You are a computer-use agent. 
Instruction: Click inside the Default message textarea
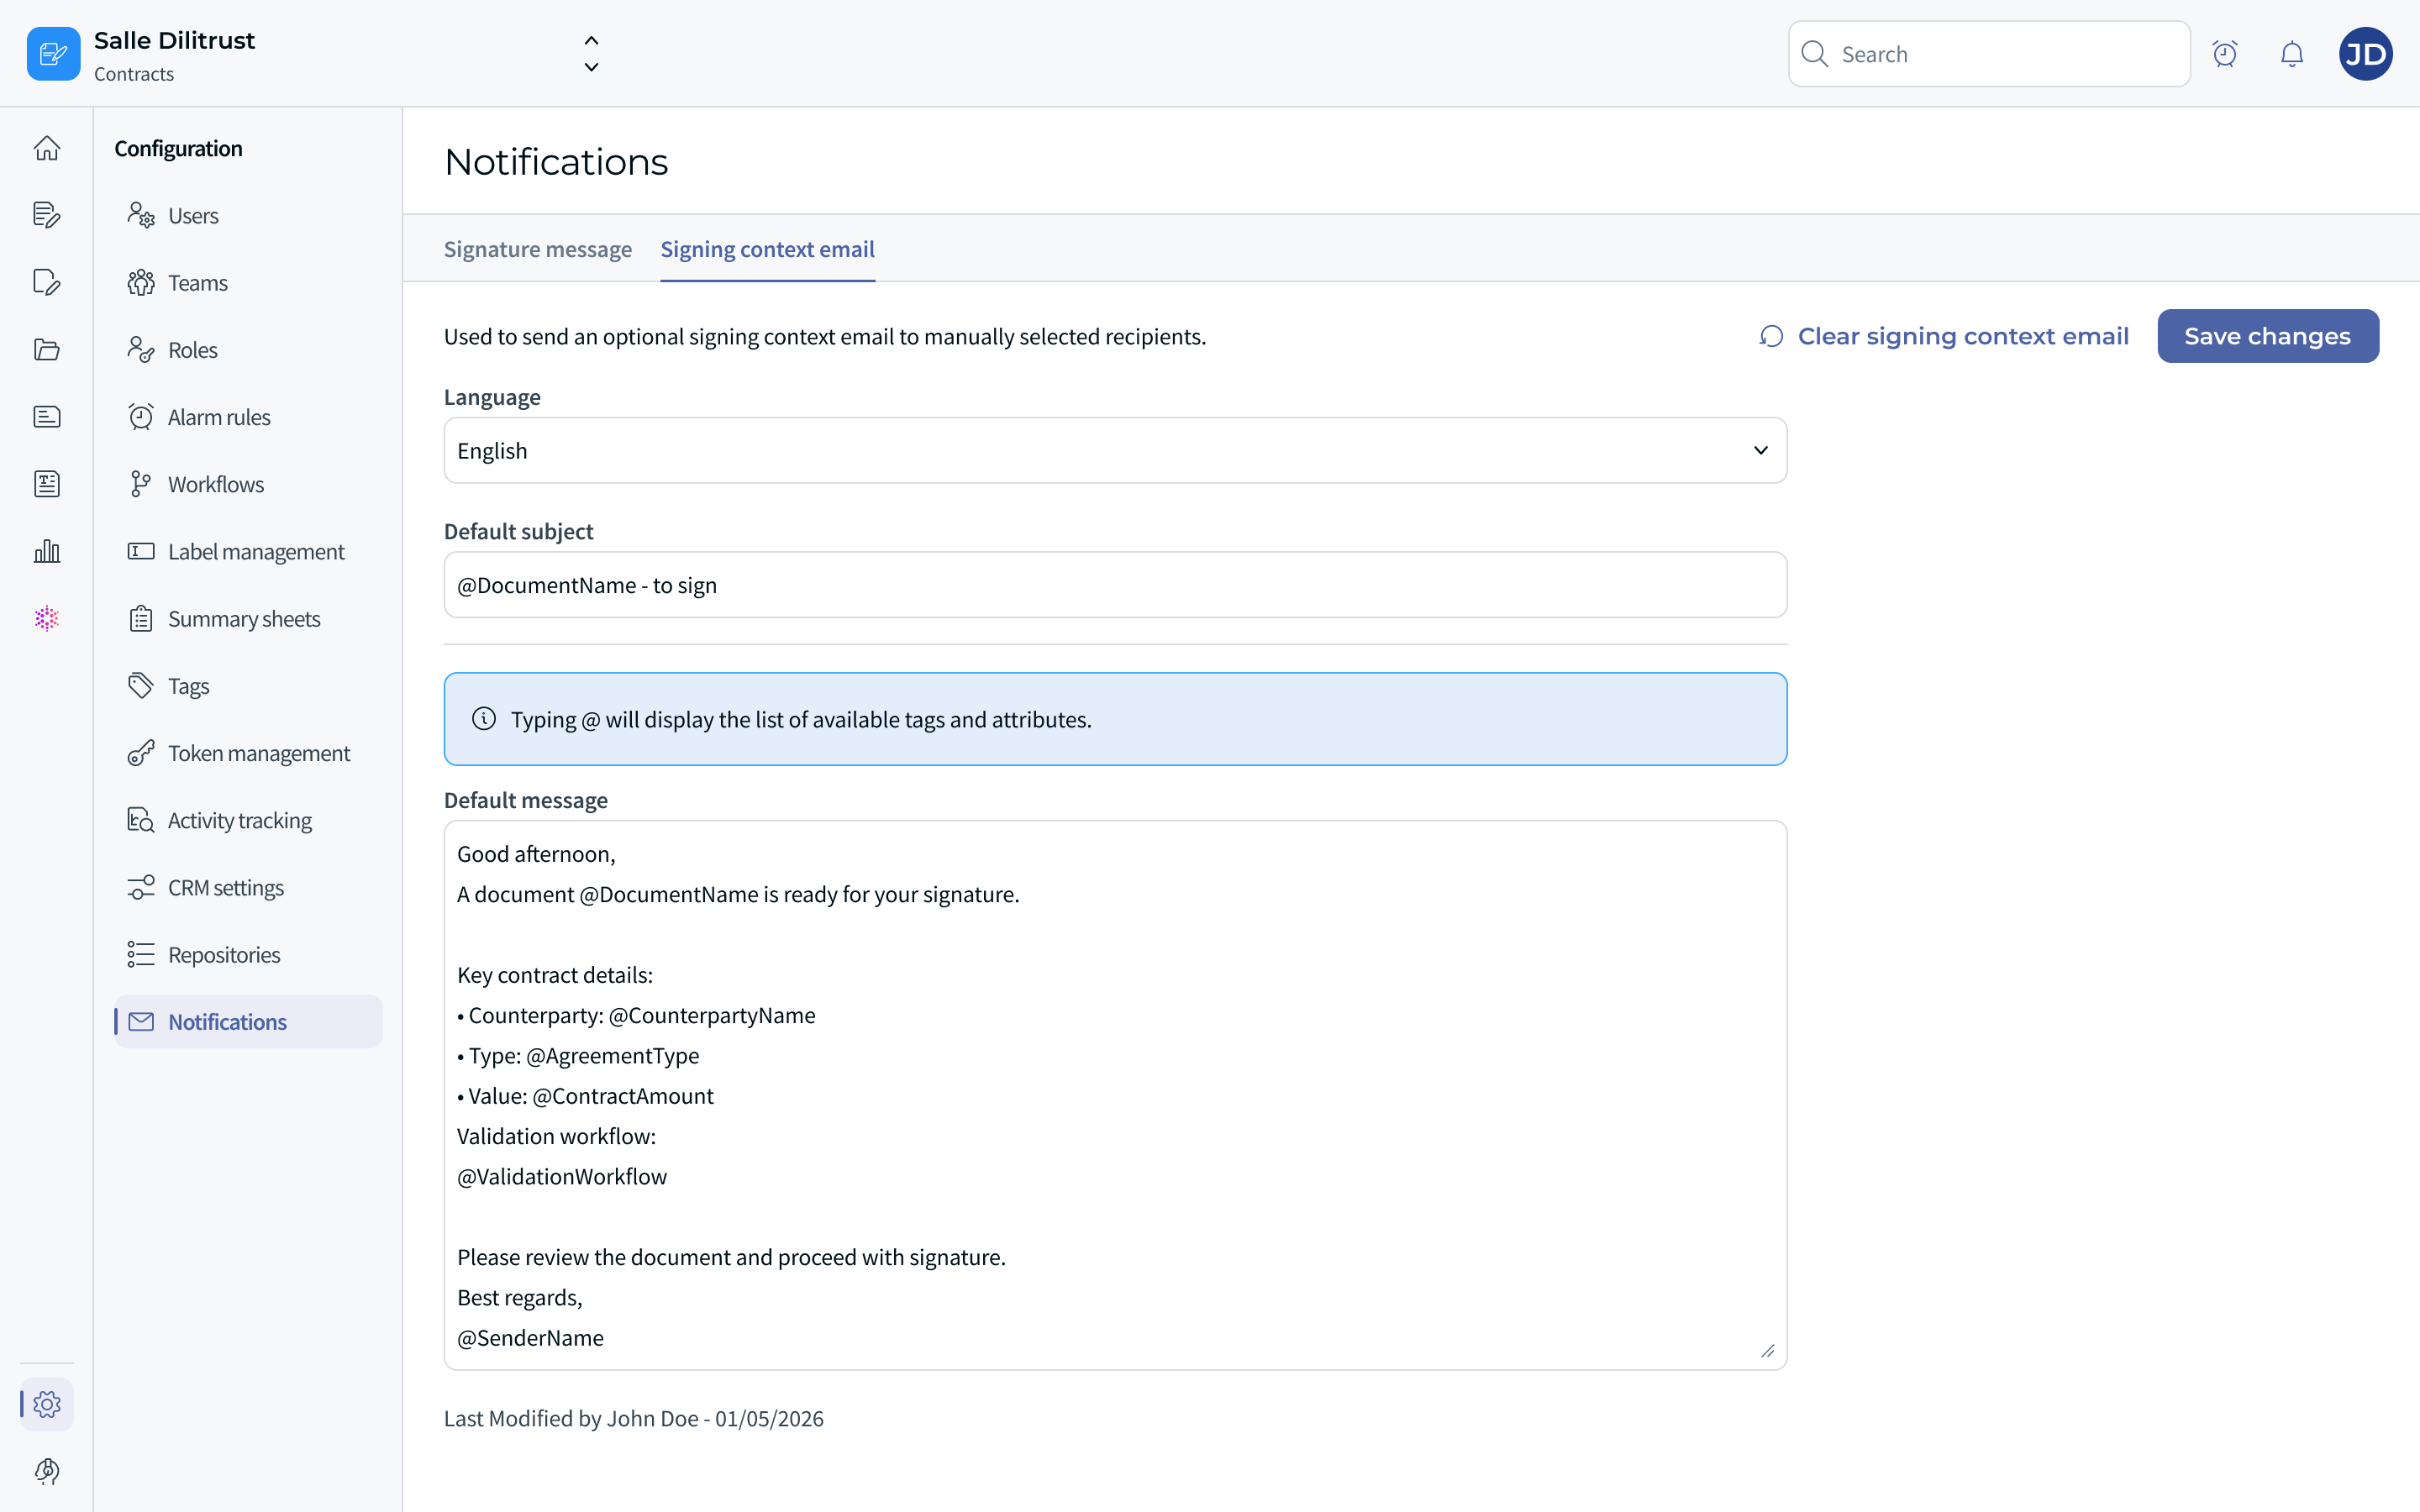1115,1095
